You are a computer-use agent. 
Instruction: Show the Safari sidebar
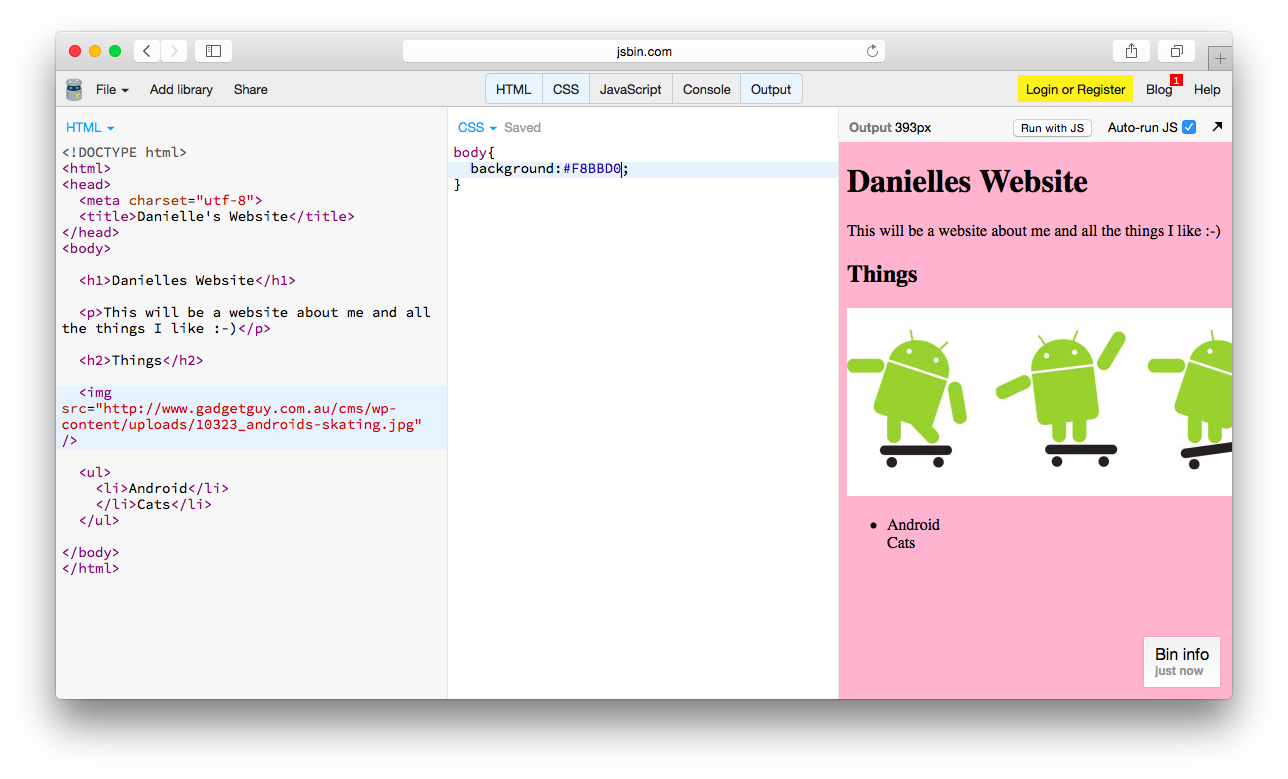click(x=213, y=51)
